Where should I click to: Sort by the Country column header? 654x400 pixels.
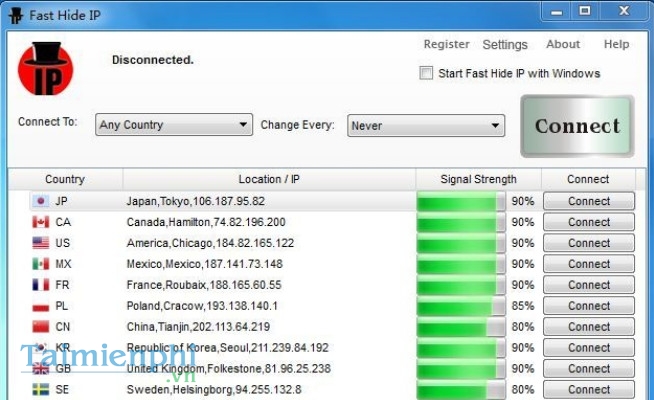[x=65, y=179]
